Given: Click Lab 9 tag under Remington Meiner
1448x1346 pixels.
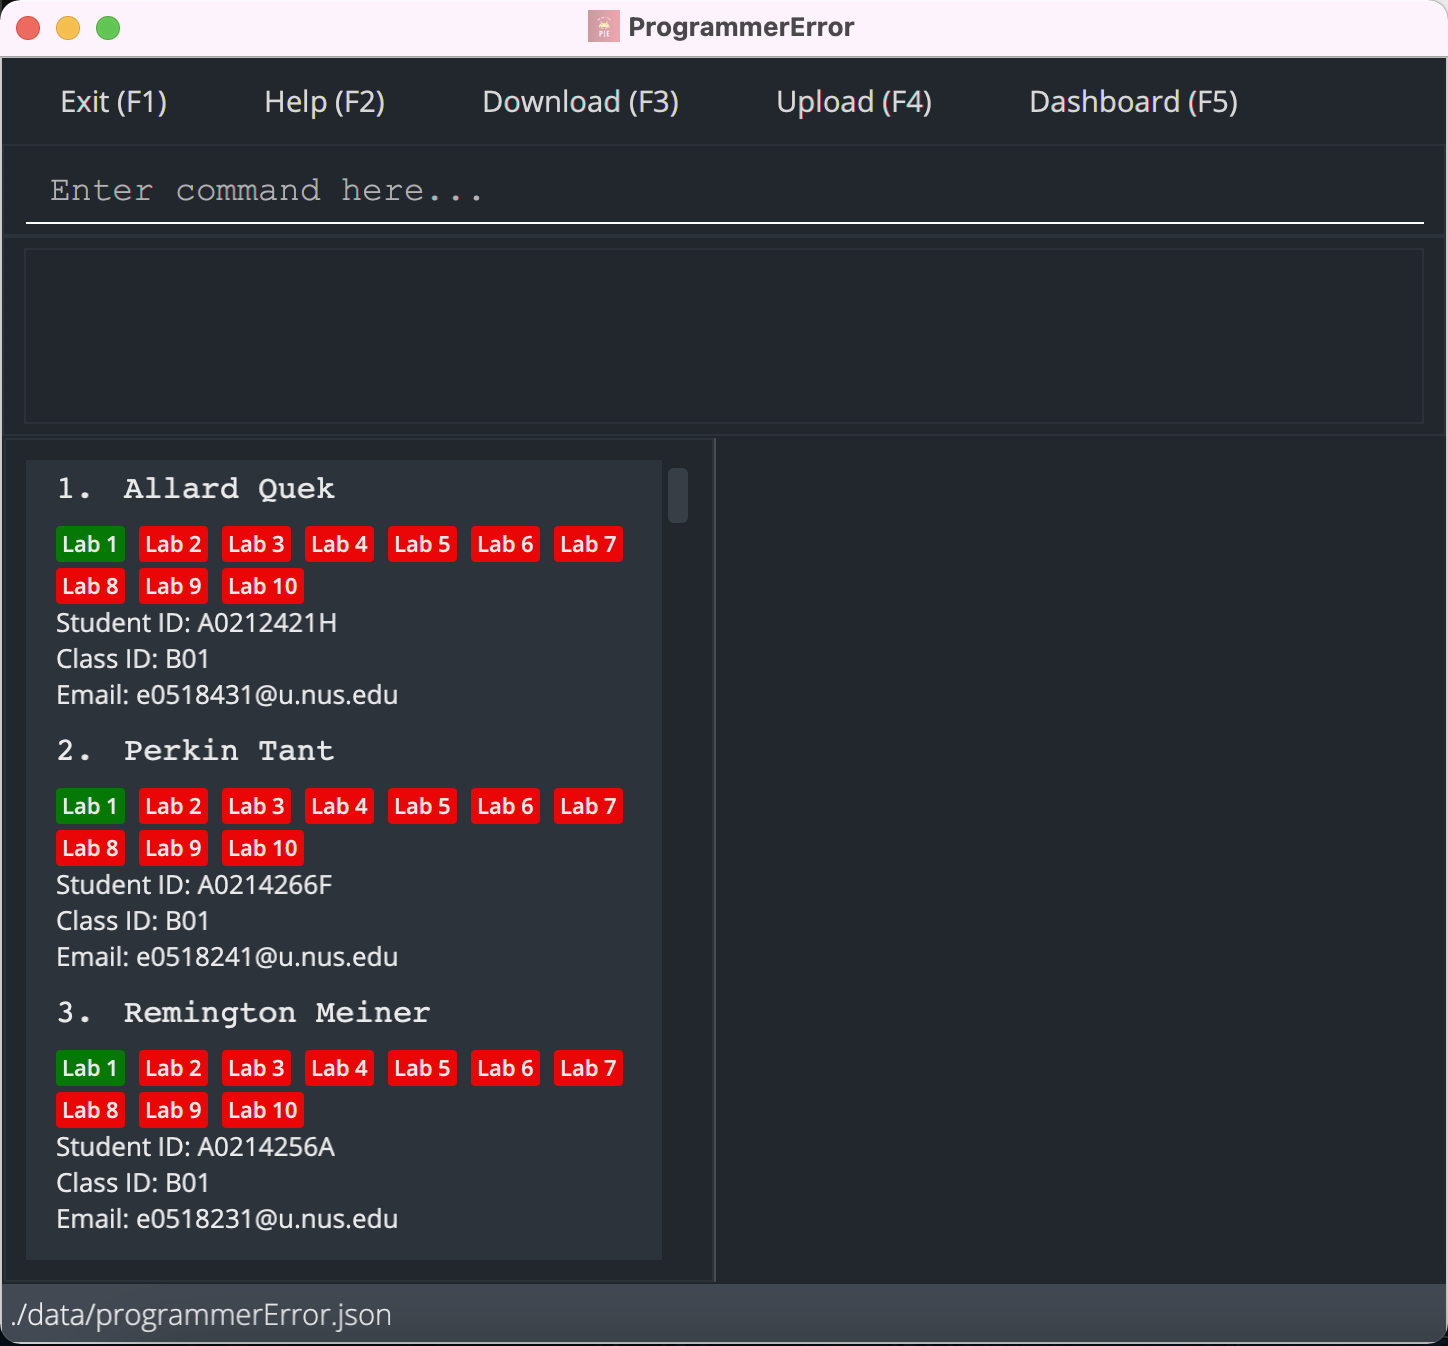Looking at the screenshot, I should tap(173, 1110).
